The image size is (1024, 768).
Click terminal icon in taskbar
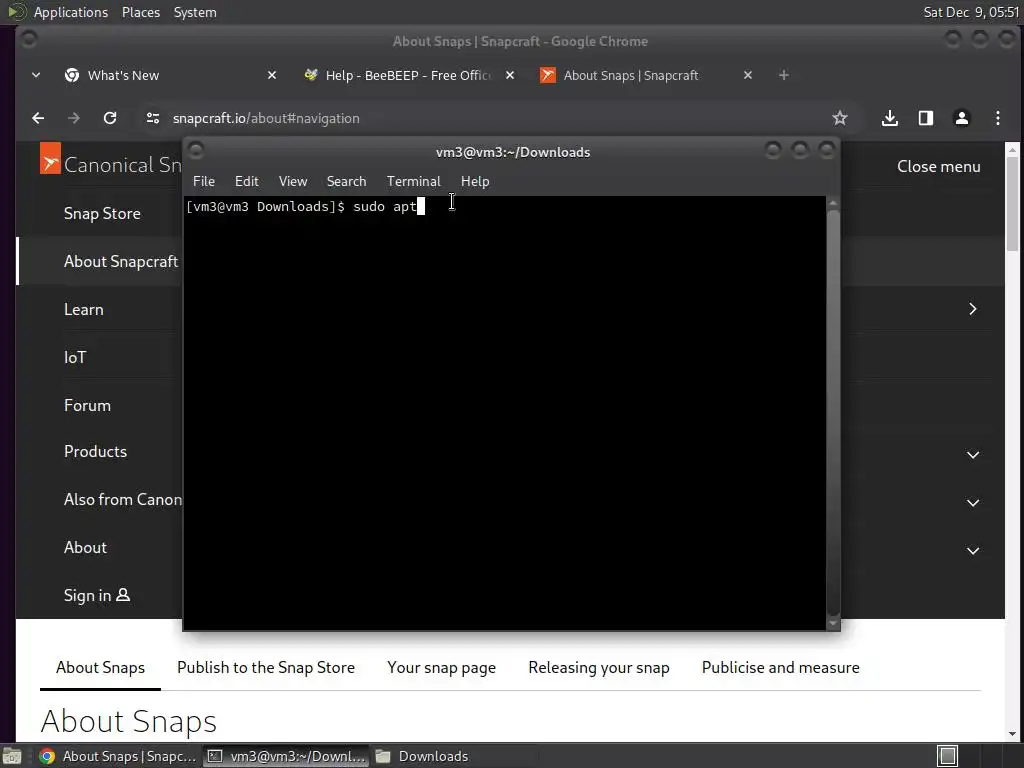click(x=215, y=756)
